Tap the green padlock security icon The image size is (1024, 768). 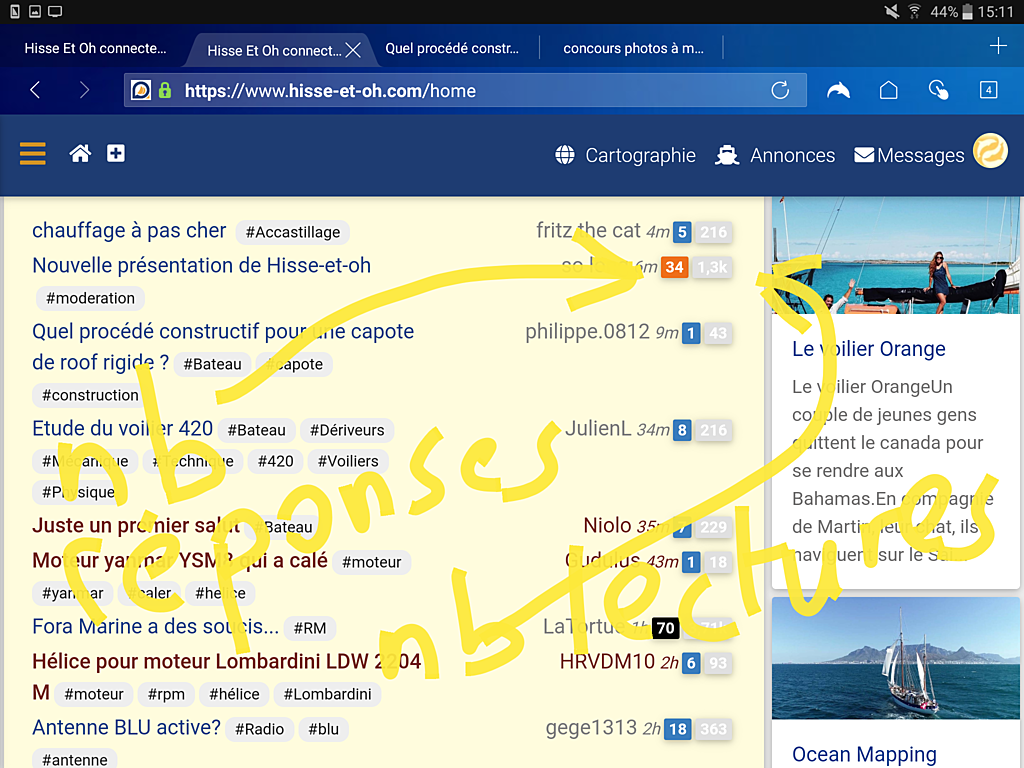pos(165,90)
